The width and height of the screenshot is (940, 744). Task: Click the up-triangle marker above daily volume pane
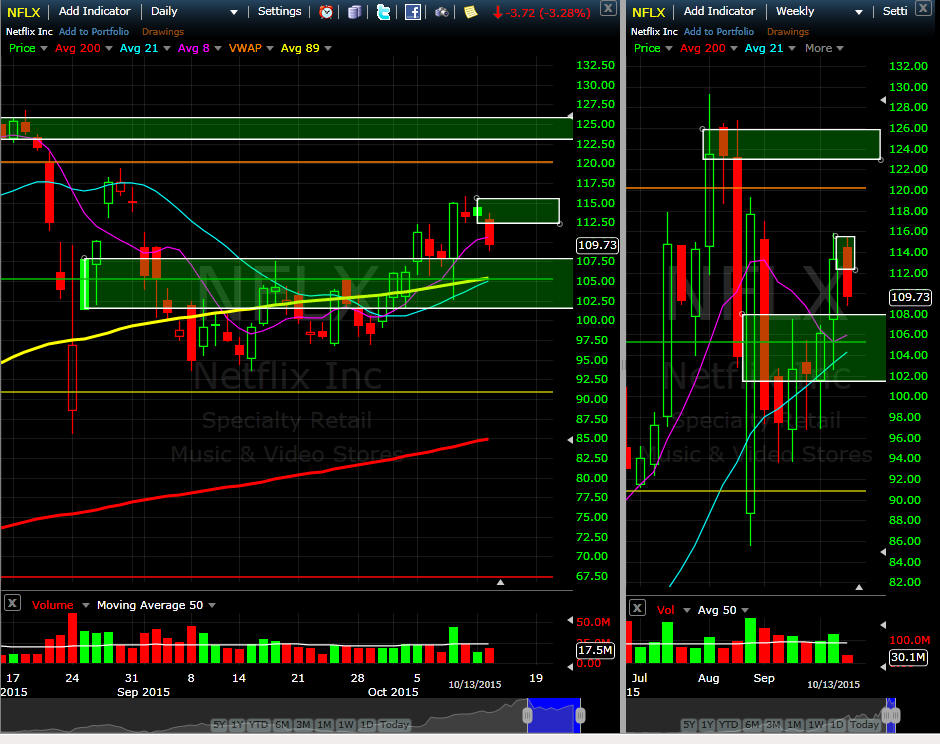pyautogui.click(x=501, y=582)
